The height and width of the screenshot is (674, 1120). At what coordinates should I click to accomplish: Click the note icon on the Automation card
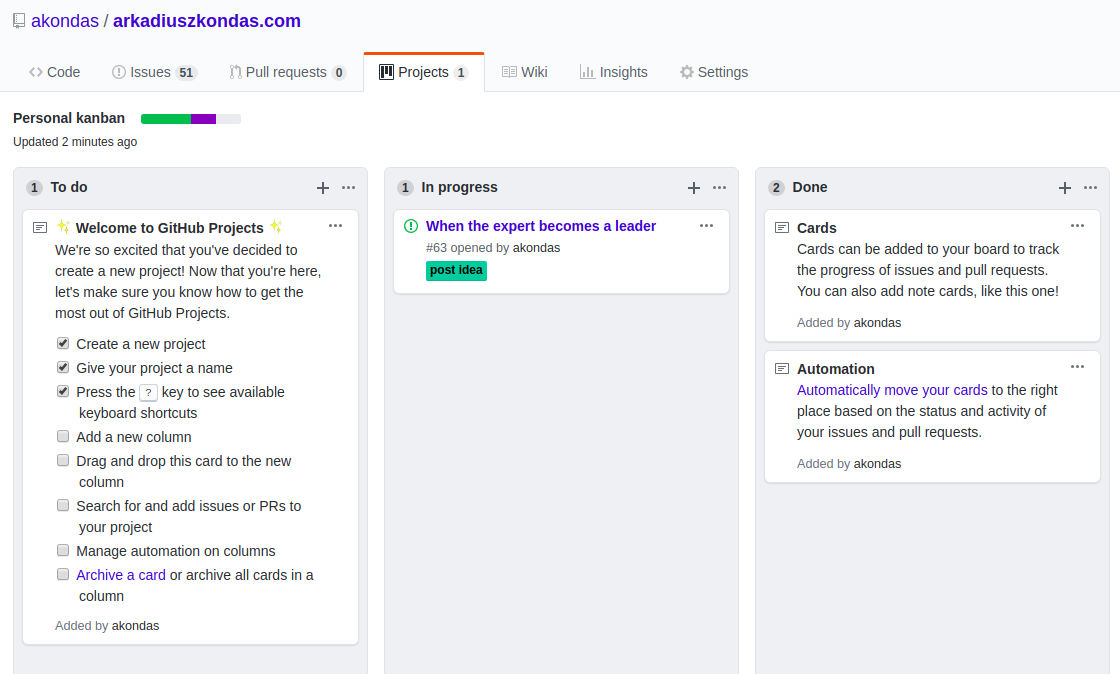[782, 369]
